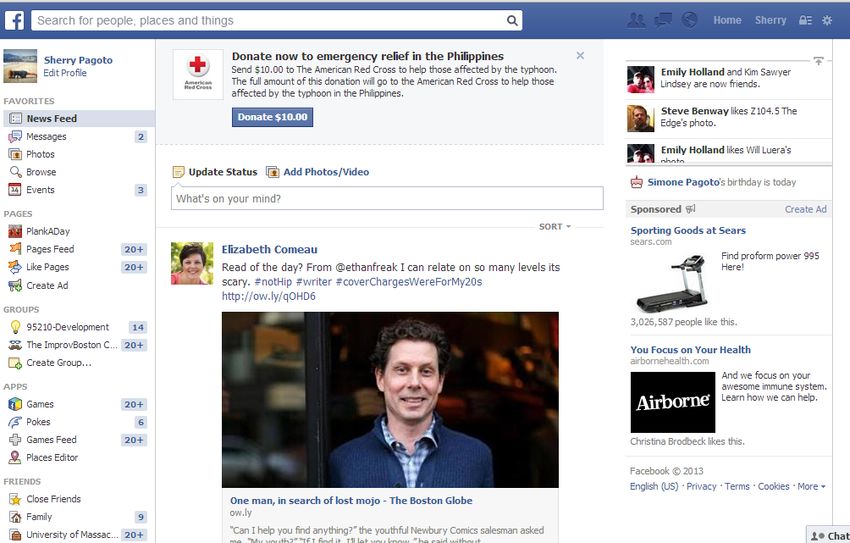Click the Cookies footer link
Image resolution: width=850 pixels, height=543 pixels.
(773, 487)
